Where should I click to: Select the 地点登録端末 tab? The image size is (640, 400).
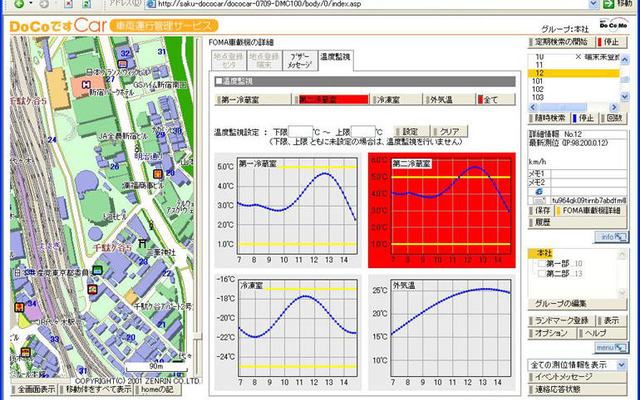264,60
